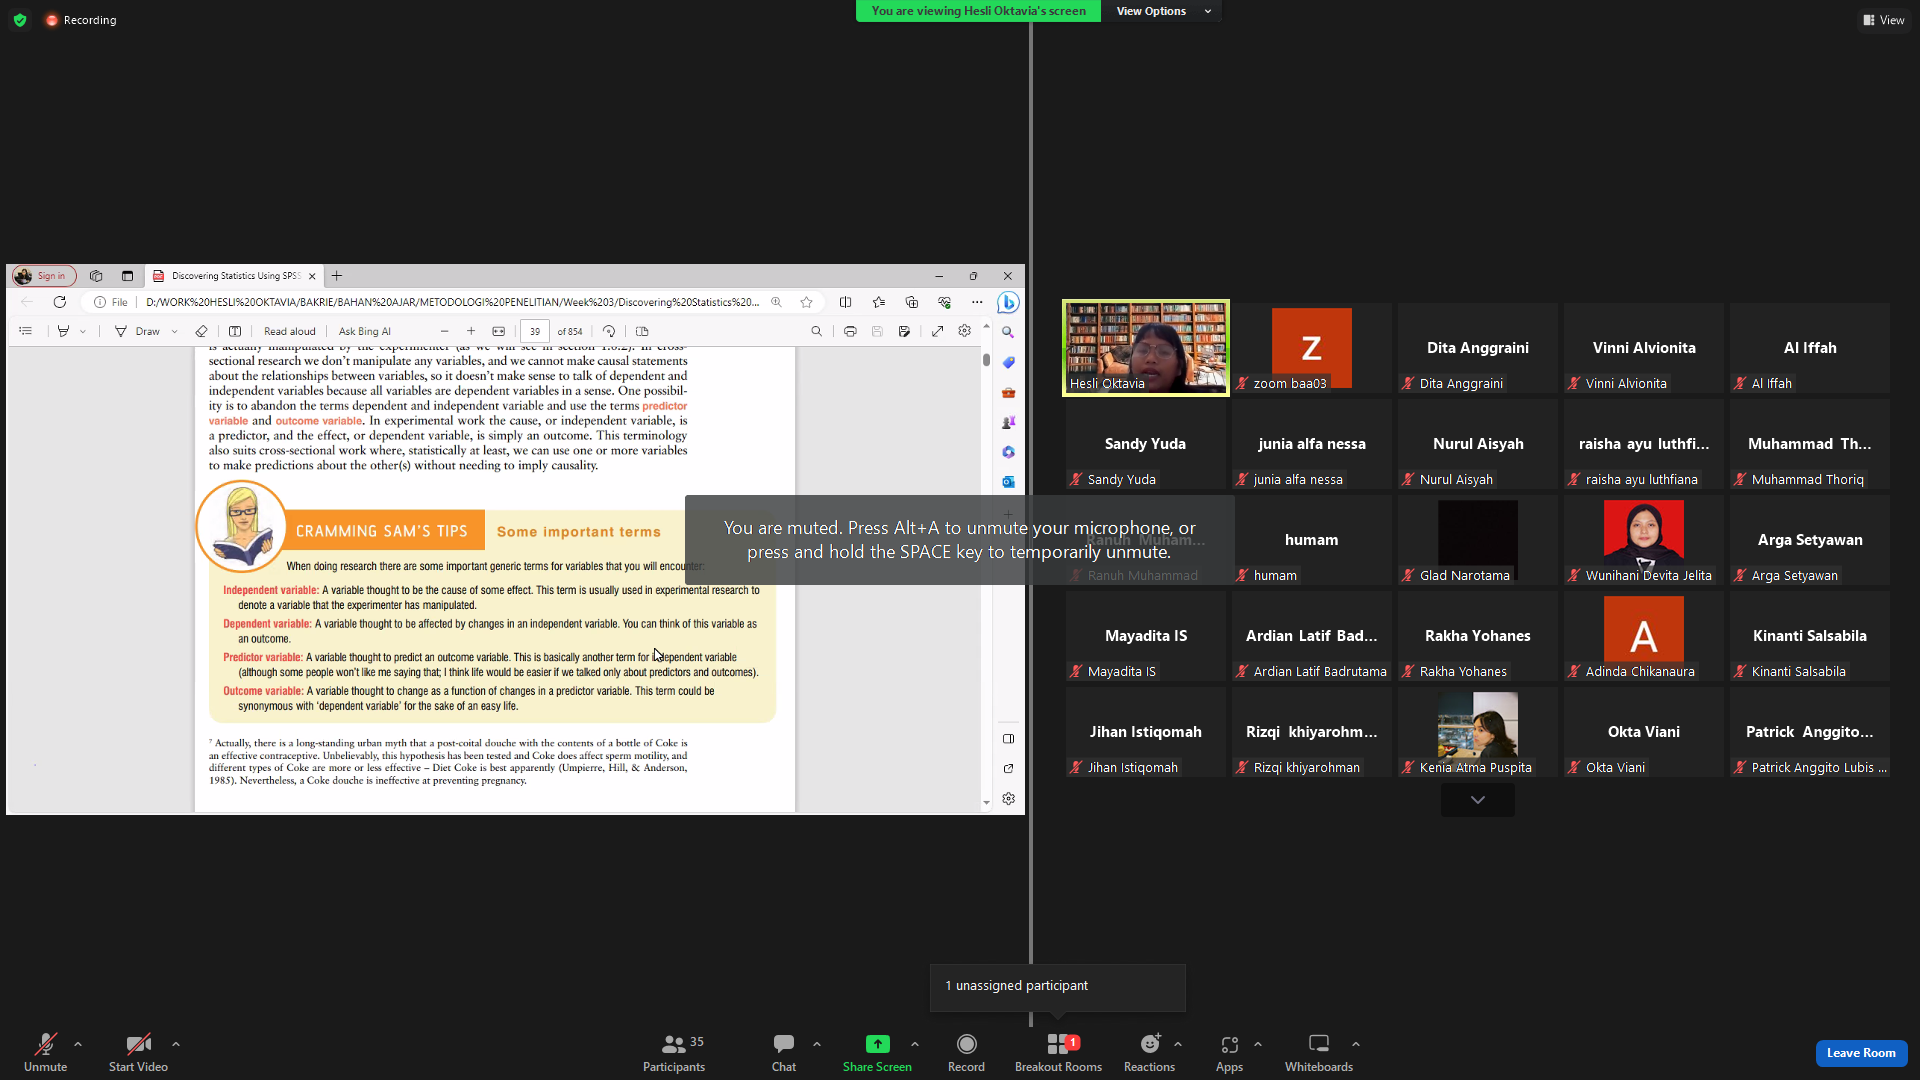Screen dimensions: 1920x1080
Task: Unmute your microphone
Action: (x=46, y=1052)
